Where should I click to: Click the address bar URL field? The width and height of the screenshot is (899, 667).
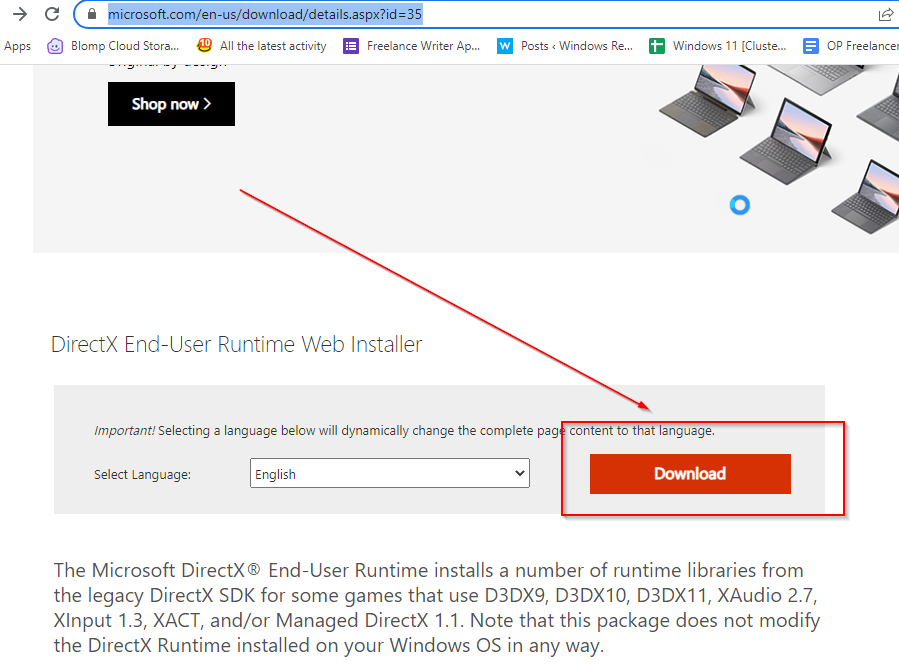pos(487,14)
